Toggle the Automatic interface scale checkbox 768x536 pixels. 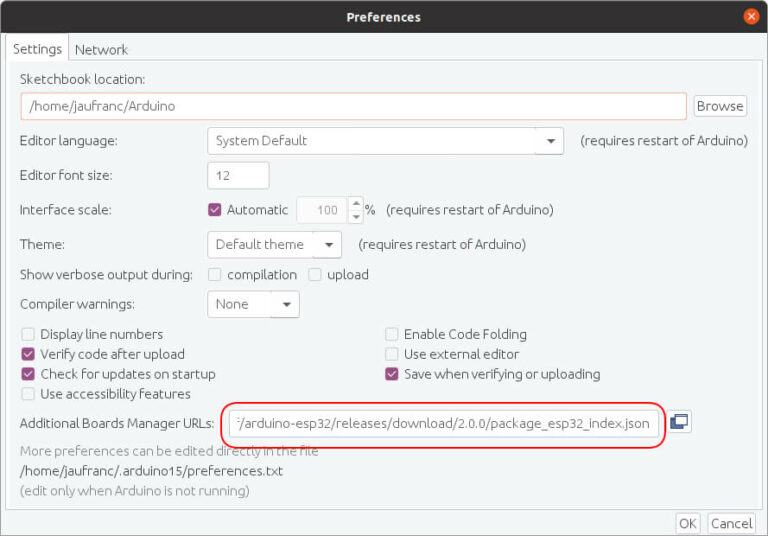coord(215,210)
